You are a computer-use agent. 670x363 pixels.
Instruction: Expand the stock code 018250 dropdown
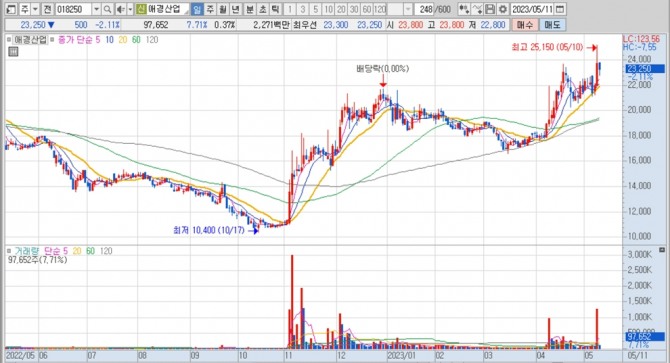click(x=97, y=9)
